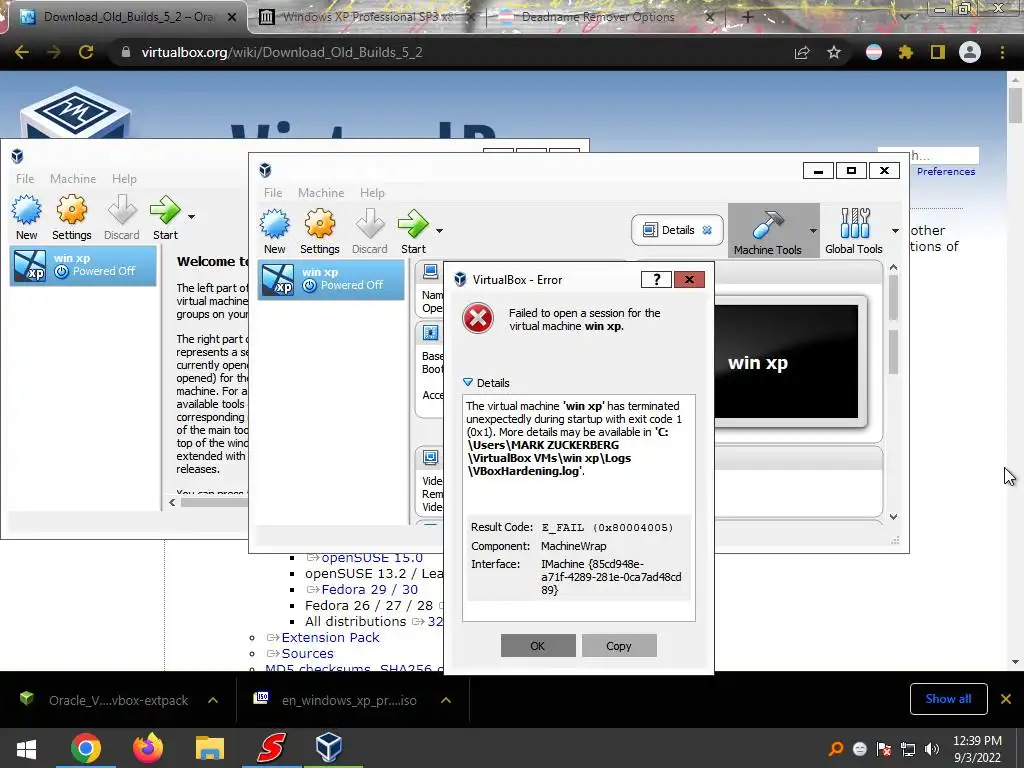Open Fedora 29 / 30 link
The width and height of the screenshot is (1024, 768).
click(x=369, y=589)
